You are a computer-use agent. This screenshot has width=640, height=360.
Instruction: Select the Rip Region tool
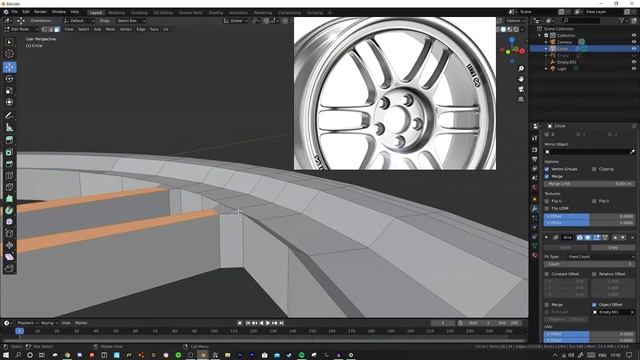[x=9, y=268]
